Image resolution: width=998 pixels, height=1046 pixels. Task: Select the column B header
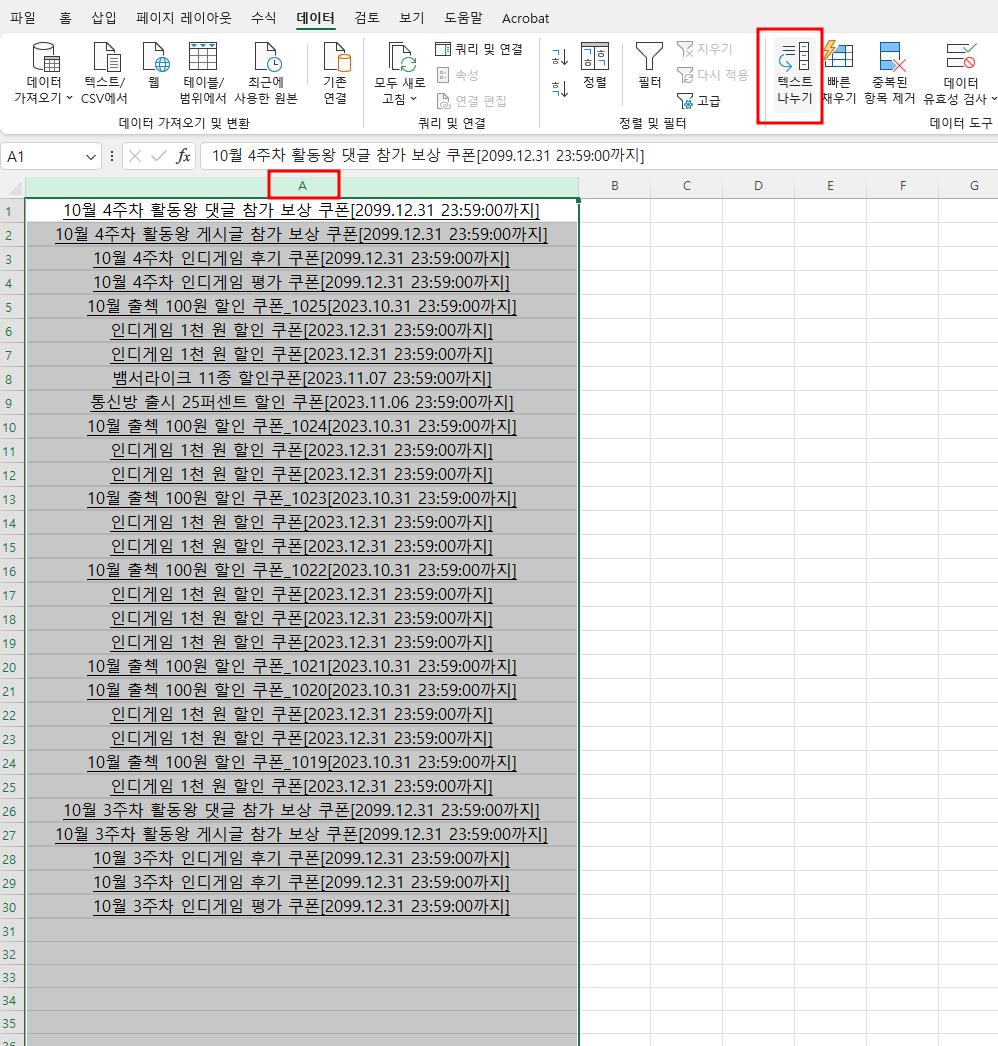615,186
